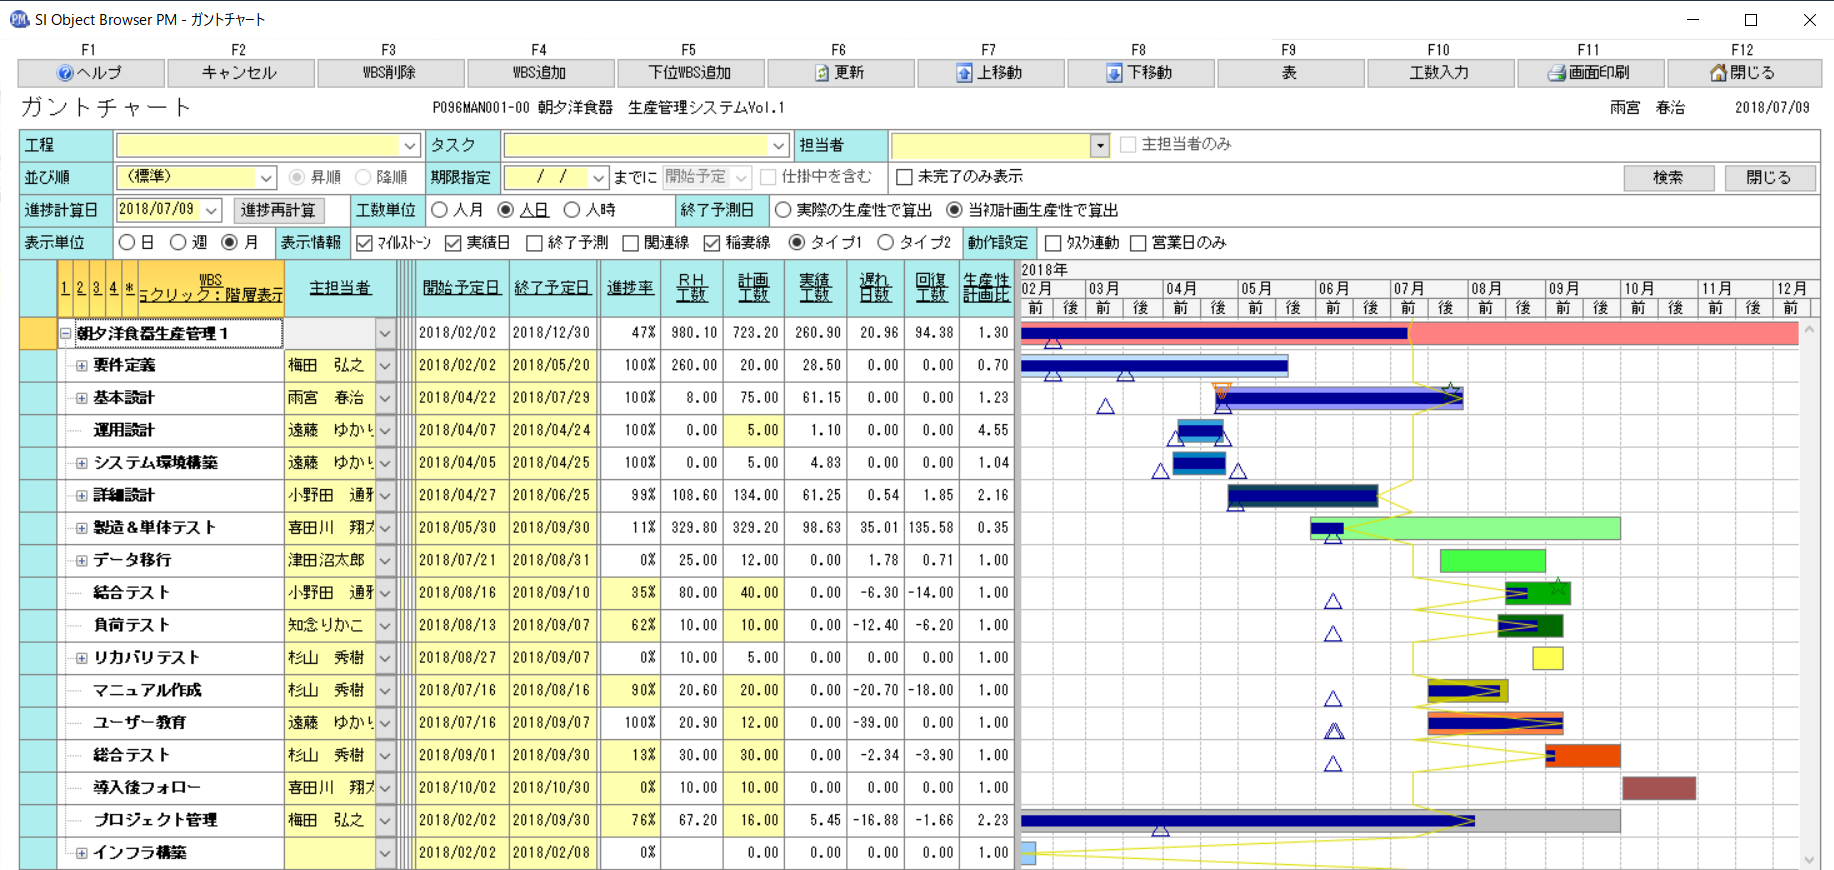
Task: Click the SI Object Browser PM app icon
Action: [x=19, y=19]
